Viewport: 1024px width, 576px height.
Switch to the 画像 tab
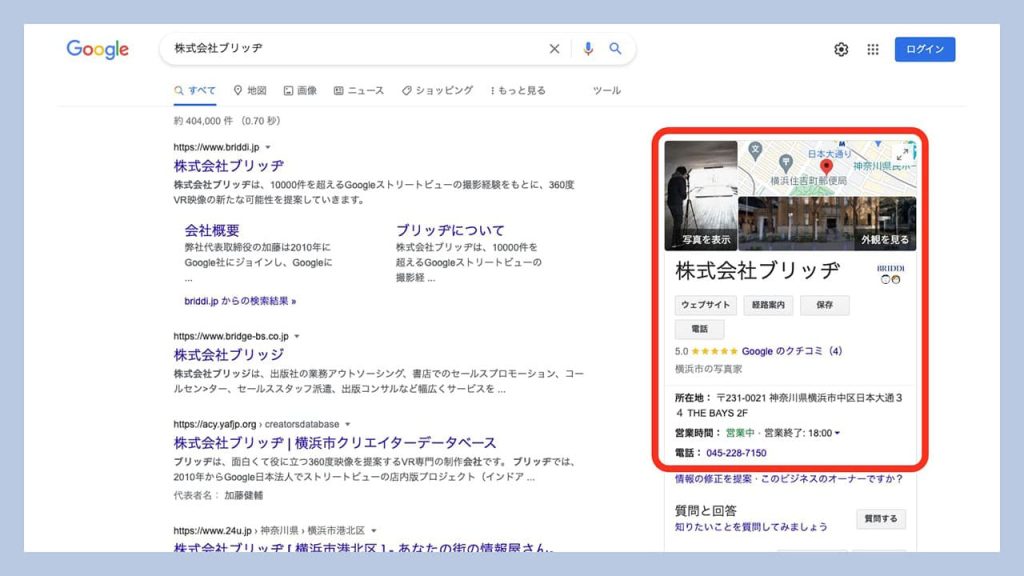[300, 91]
